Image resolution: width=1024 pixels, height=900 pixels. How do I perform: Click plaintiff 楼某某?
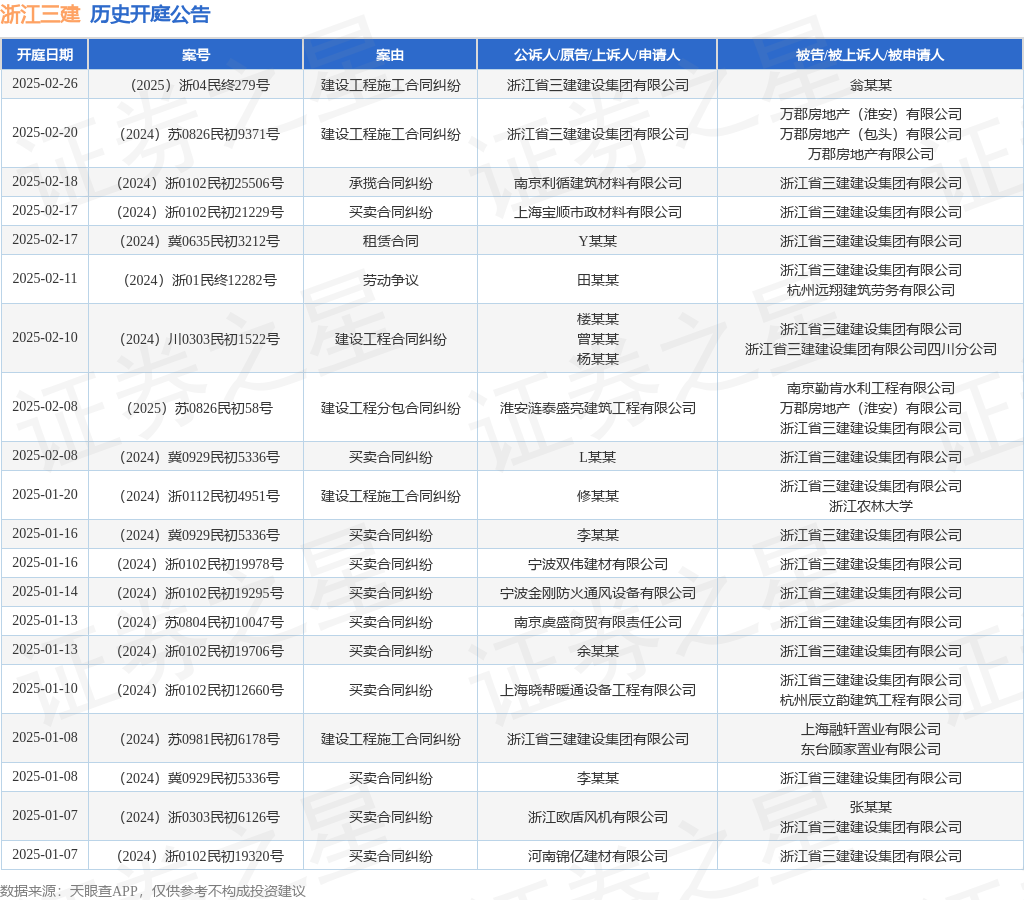click(598, 319)
